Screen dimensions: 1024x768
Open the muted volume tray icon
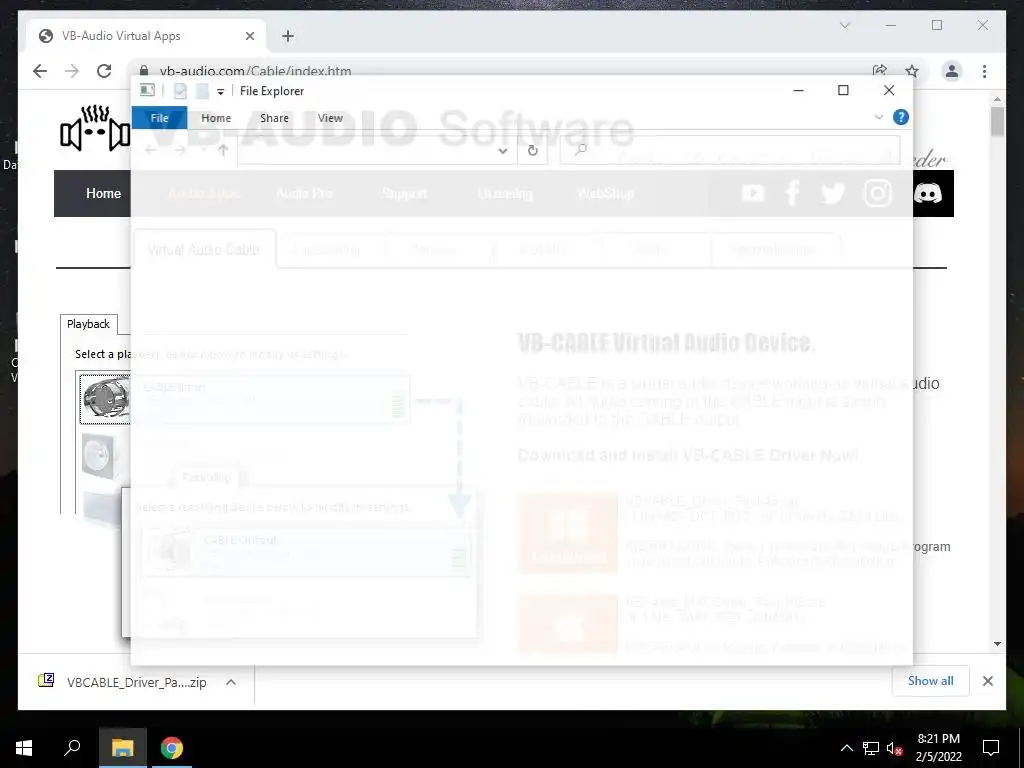894,748
